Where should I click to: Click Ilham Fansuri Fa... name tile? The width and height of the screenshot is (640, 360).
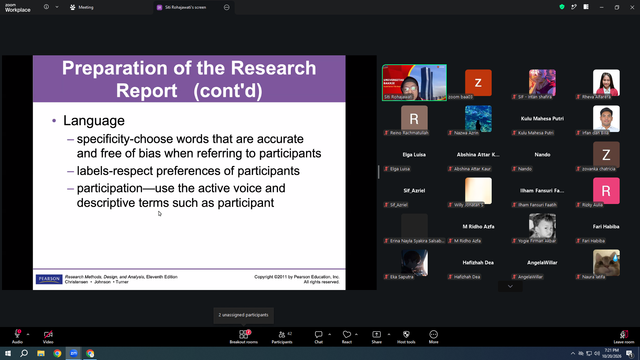pyautogui.click(x=542, y=191)
